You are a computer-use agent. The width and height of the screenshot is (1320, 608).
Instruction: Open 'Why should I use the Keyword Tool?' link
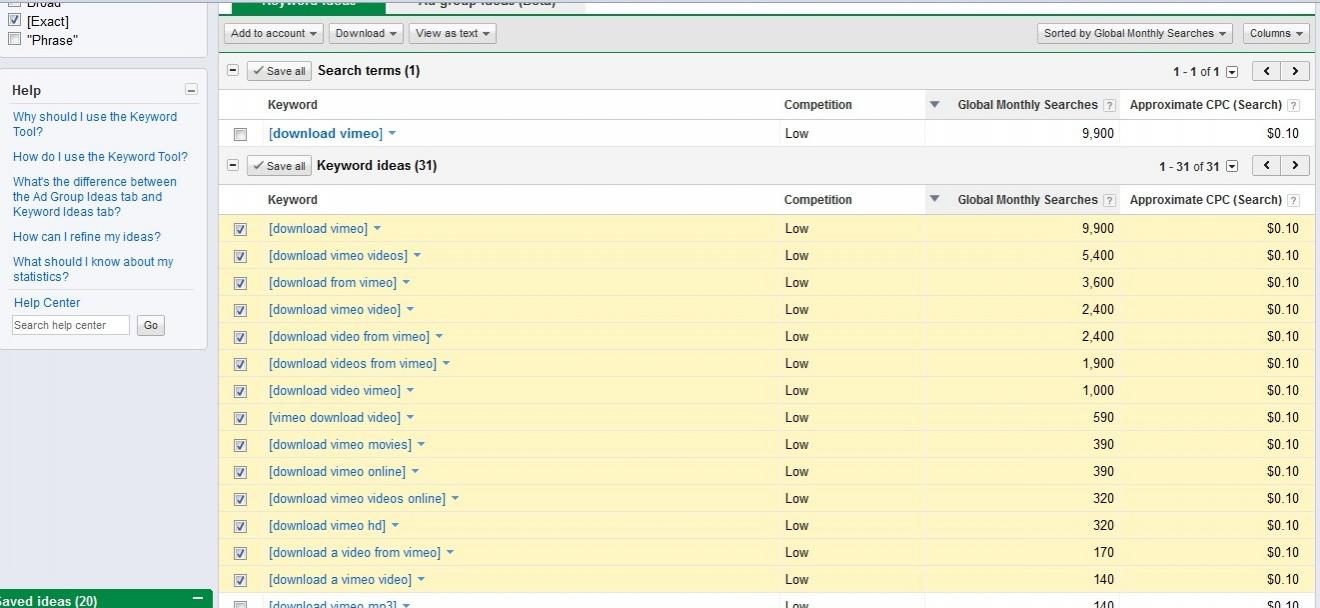coord(95,124)
